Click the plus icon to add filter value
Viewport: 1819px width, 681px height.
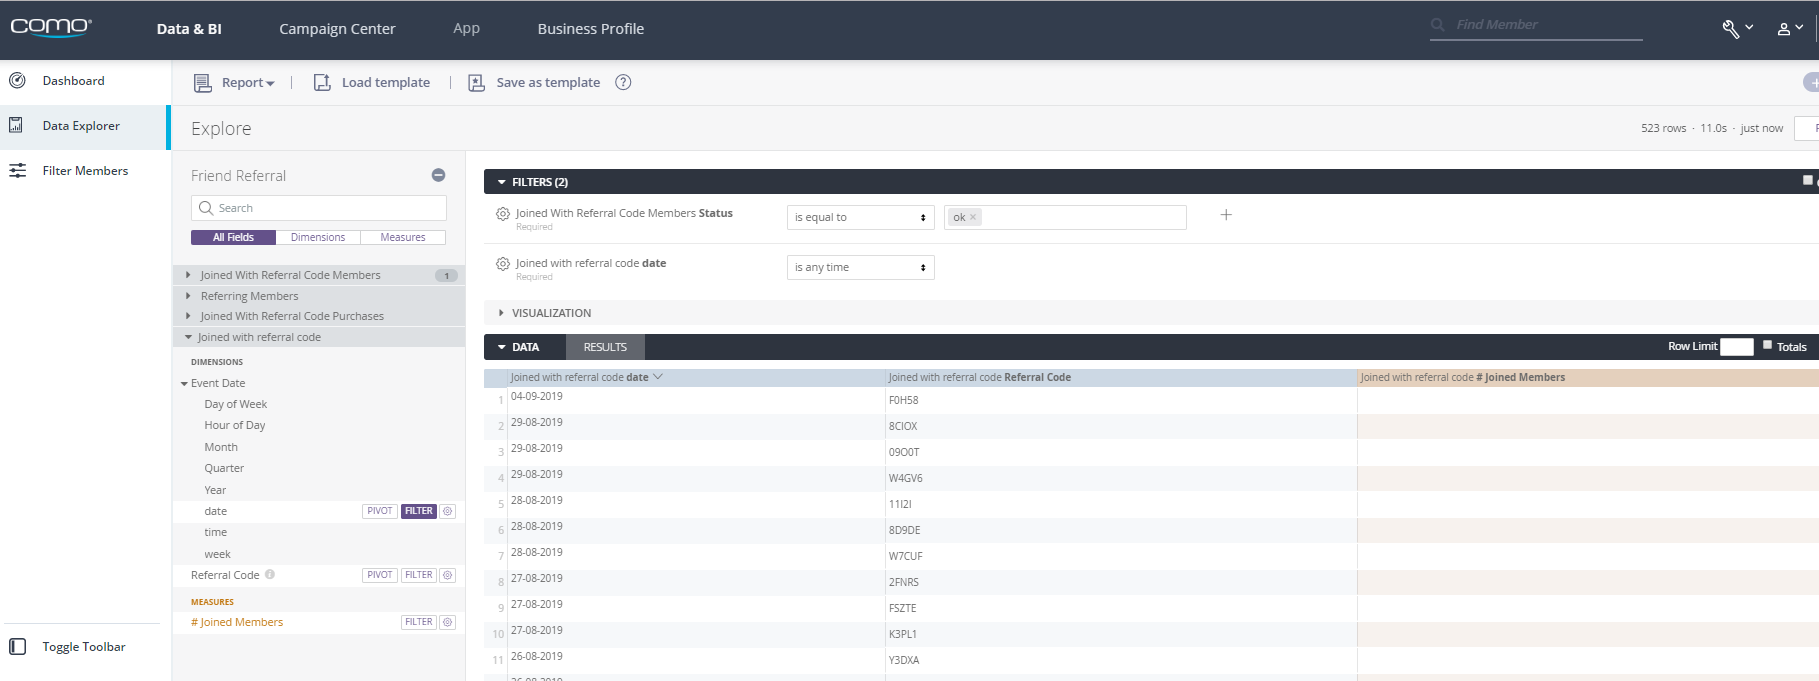[x=1226, y=215]
